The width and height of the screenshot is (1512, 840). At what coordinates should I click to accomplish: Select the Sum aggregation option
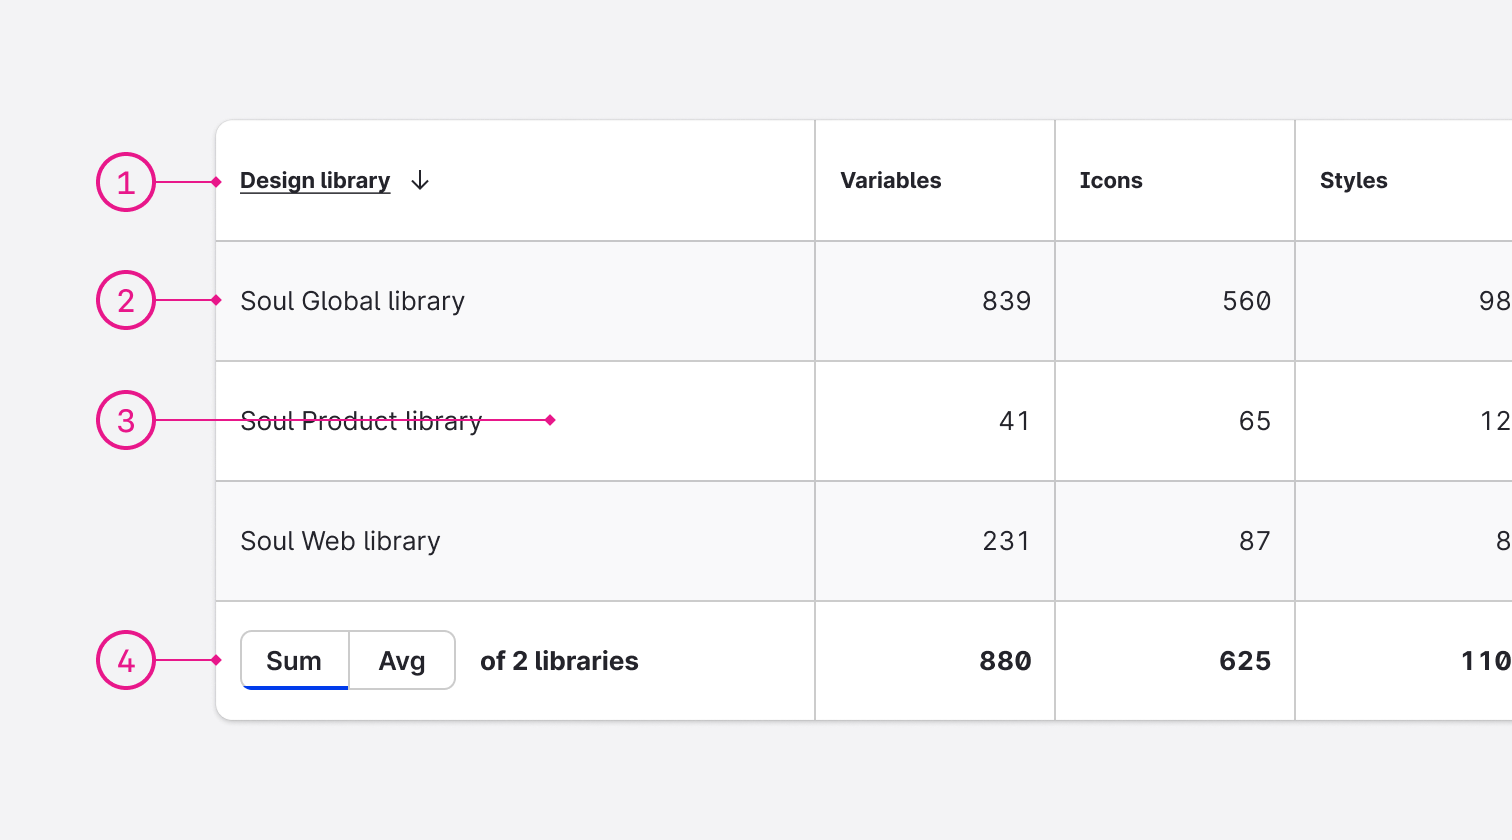pos(294,660)
